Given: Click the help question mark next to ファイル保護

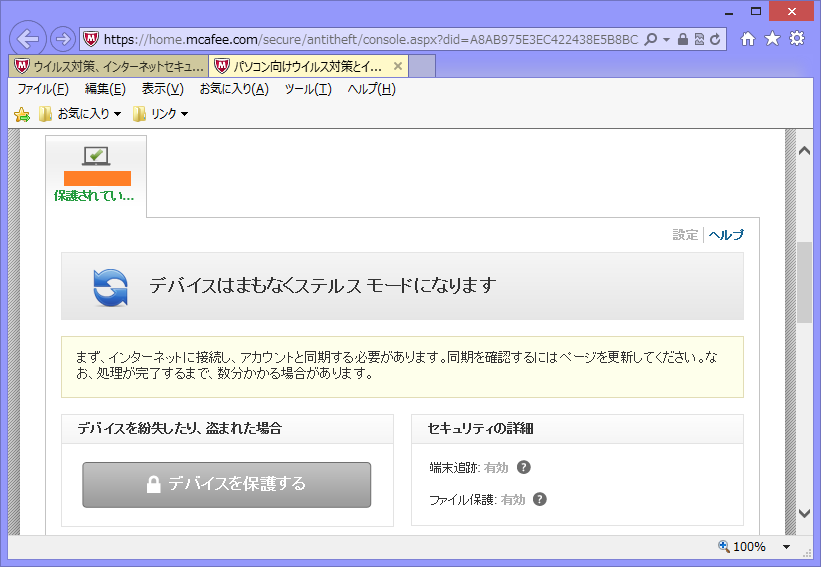Looking at the screenshot, I should [540, 499].
